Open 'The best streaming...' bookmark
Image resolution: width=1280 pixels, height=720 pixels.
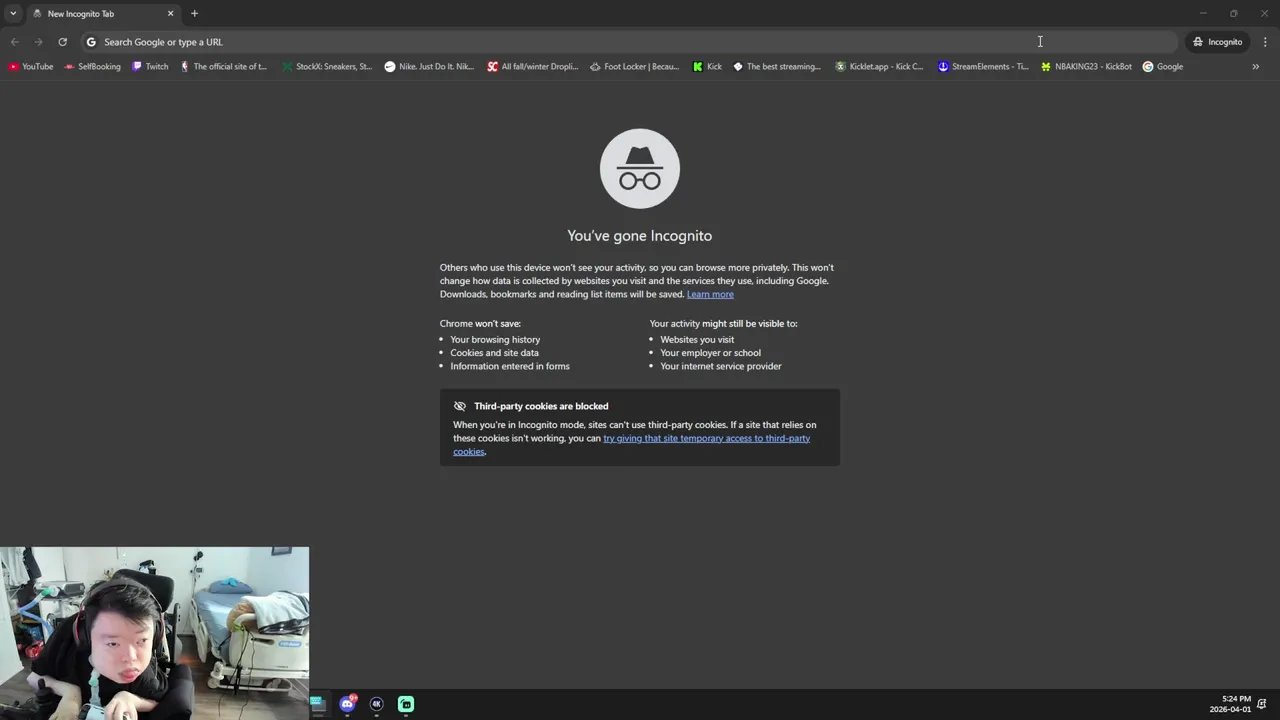(x=777, y=67)
